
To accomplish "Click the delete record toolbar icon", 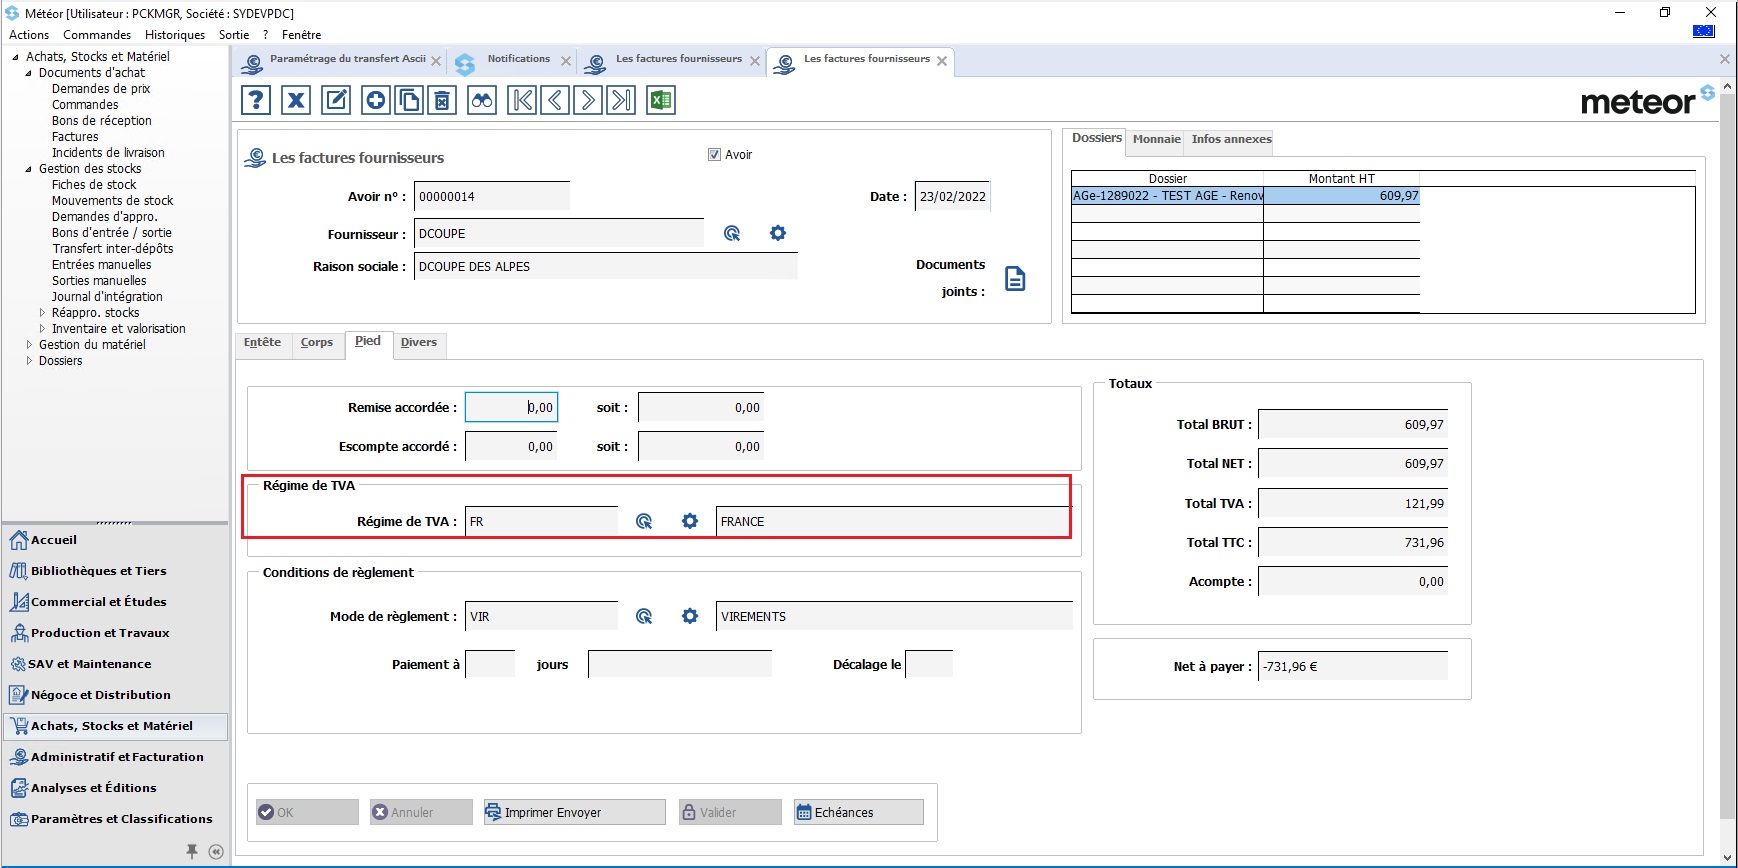I will click(x=442, y=100).
